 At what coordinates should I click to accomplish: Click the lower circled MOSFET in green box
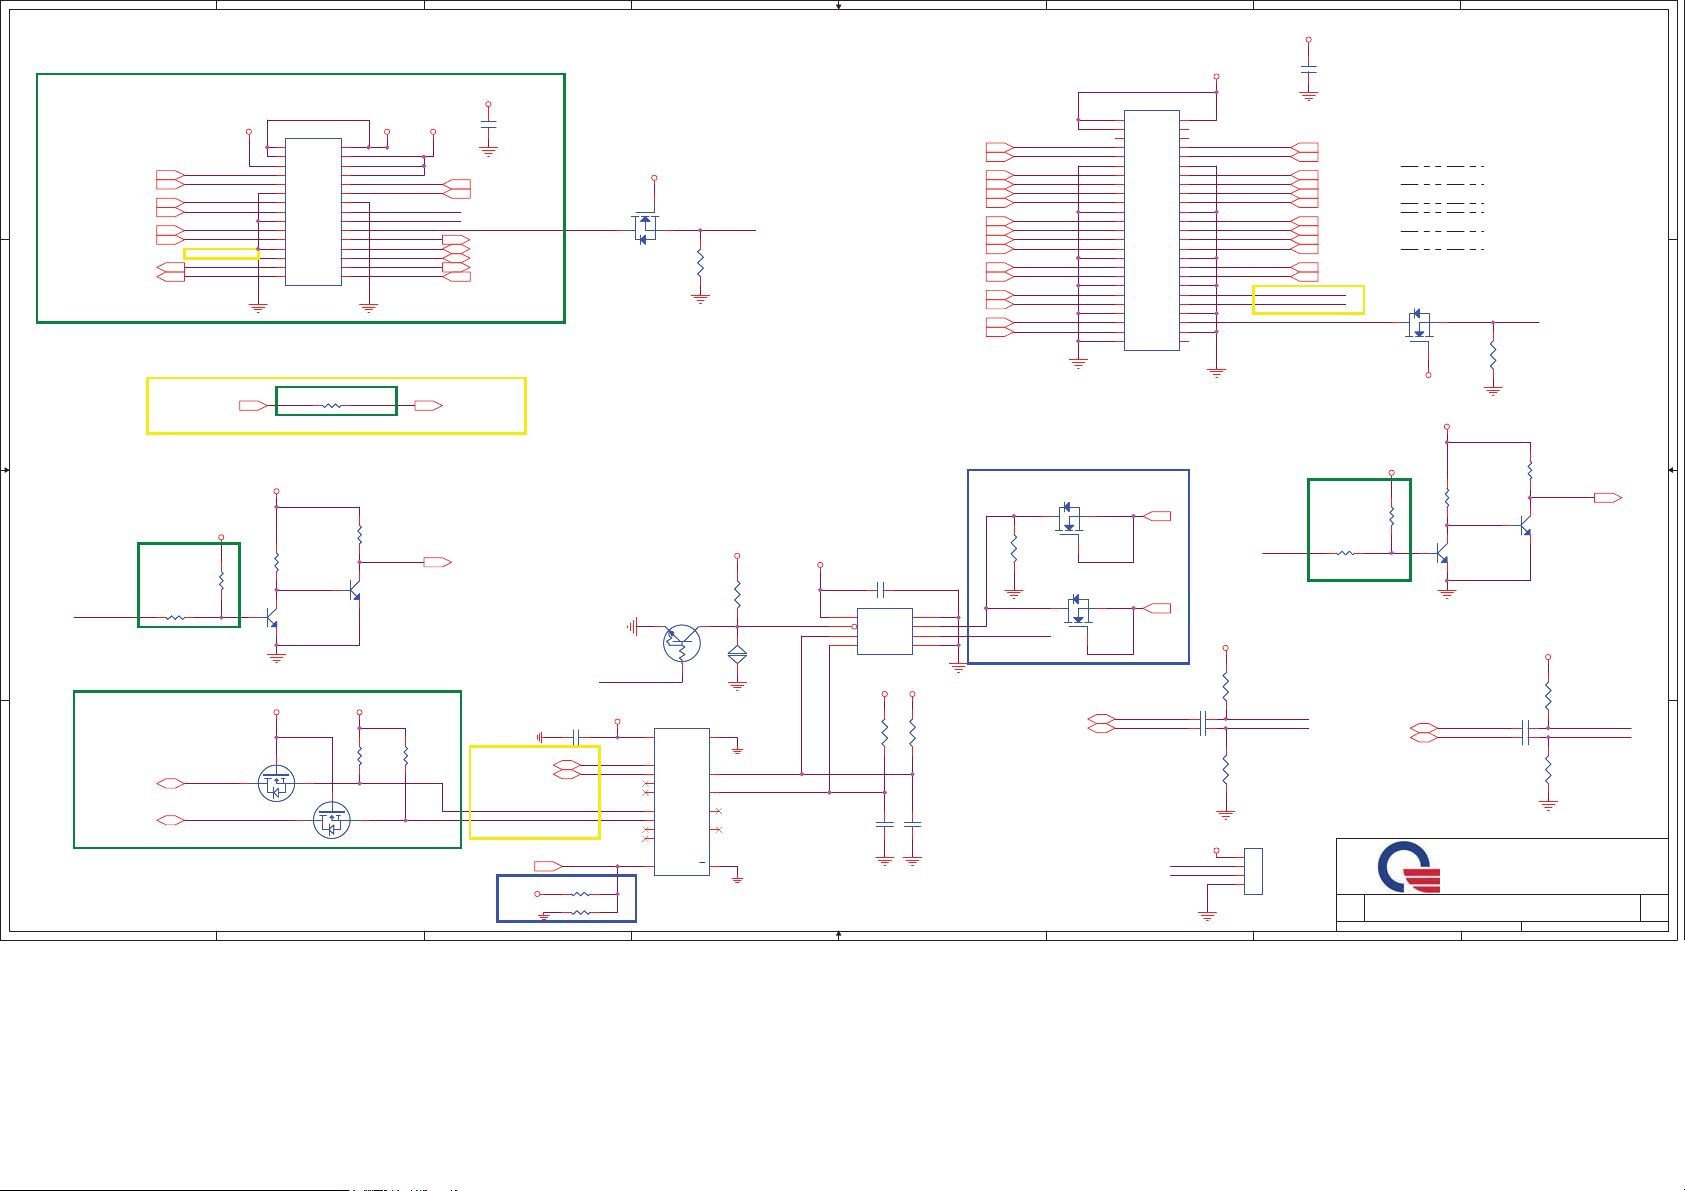tap(332, 820)
